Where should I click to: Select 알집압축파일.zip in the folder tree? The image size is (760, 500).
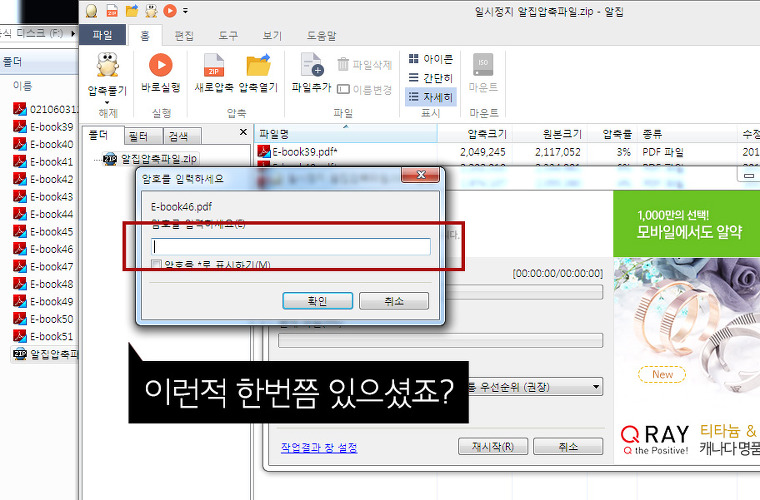(x=158, y=158)
